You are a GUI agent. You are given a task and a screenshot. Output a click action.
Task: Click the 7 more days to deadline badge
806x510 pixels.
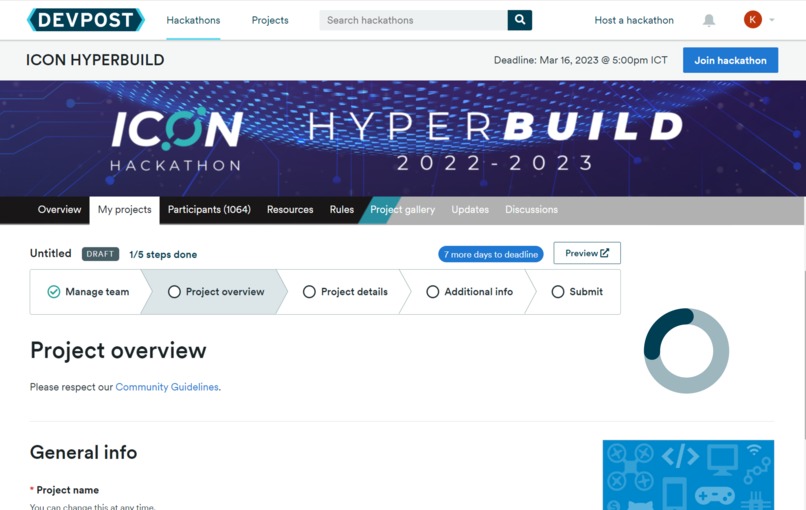(491, 254)
